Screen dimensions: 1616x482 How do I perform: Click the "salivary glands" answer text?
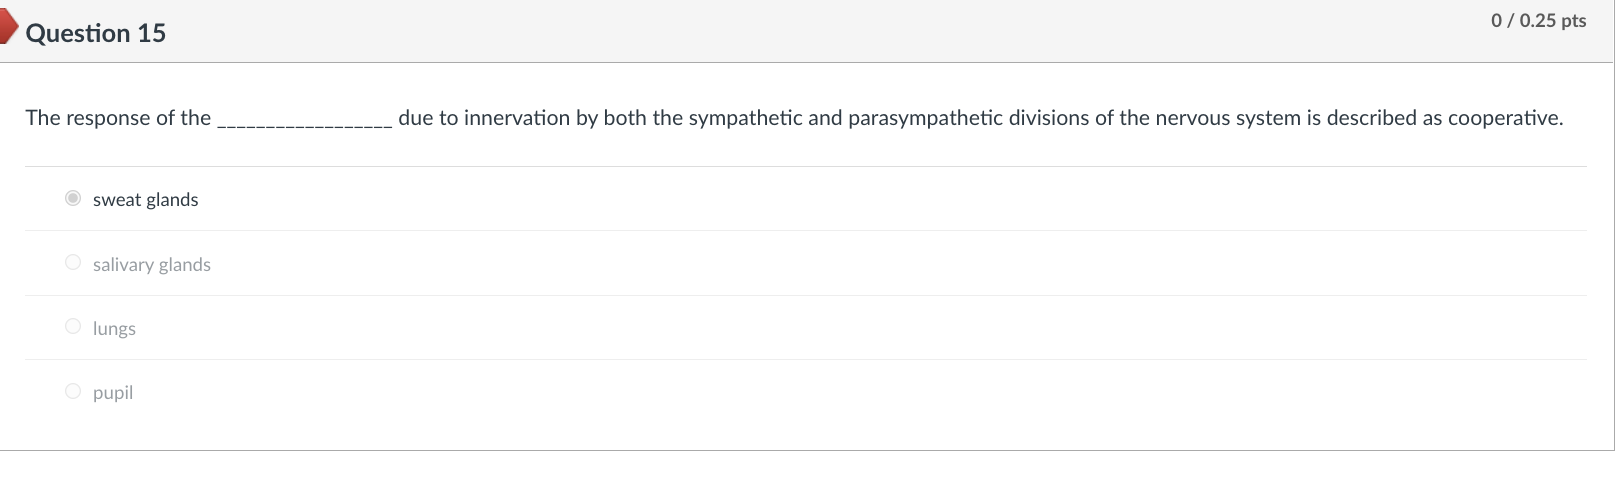coord(151,265)
